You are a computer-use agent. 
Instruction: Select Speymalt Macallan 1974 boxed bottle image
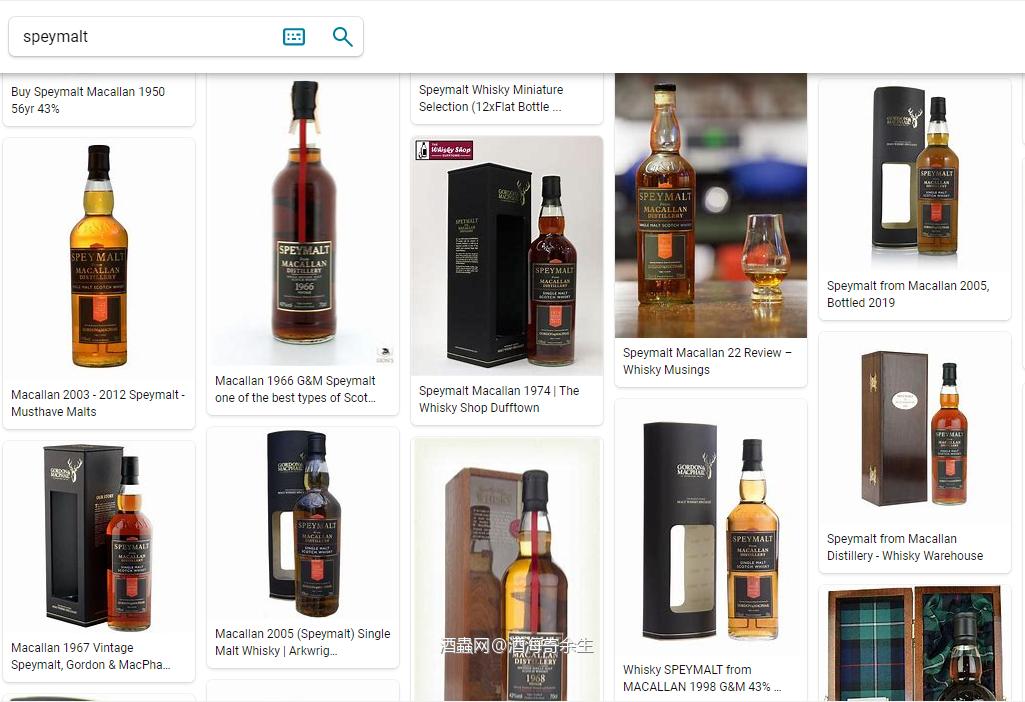[507, 258]
